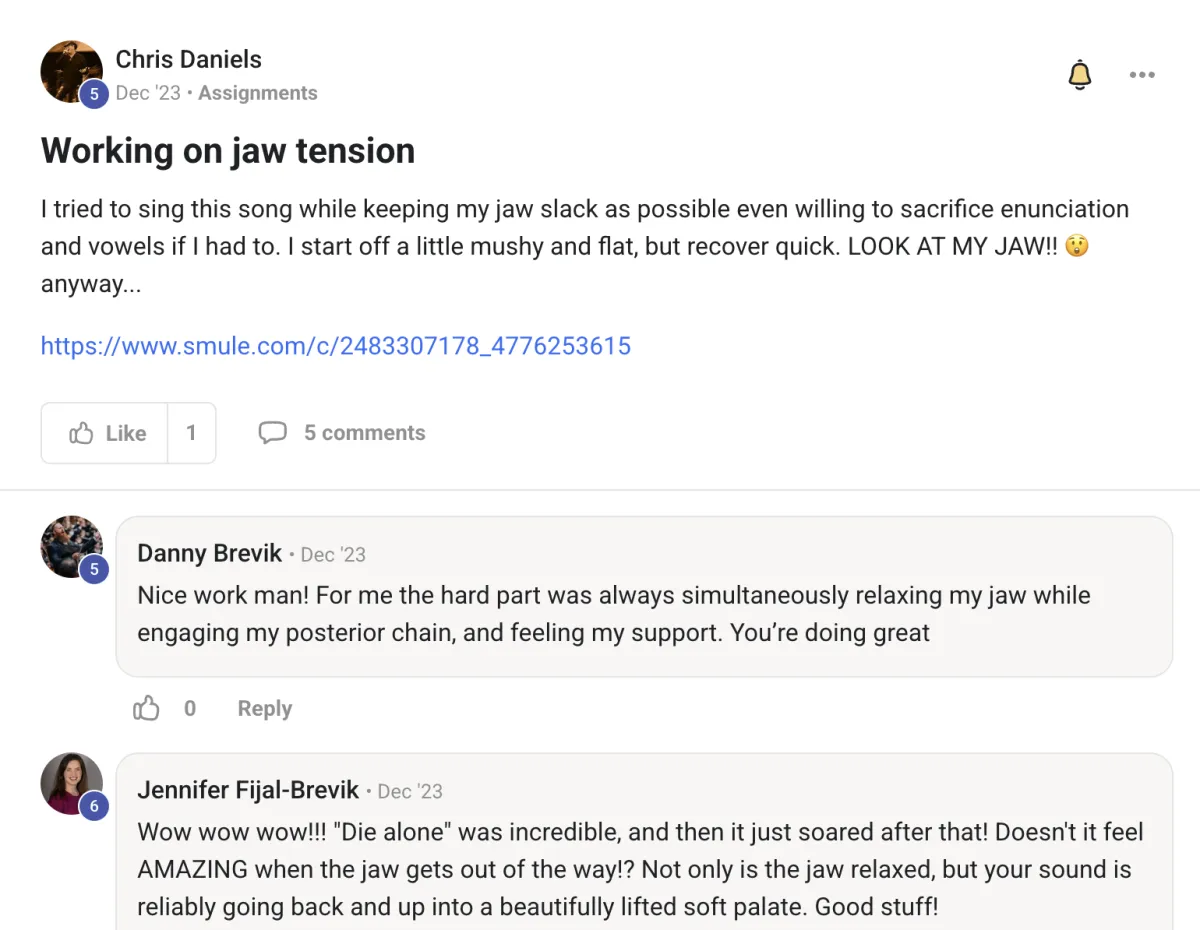Screen dimensions: 1200x930
Task: Reply to Danny Brevik's comment
Action: [x=265, y=709]
